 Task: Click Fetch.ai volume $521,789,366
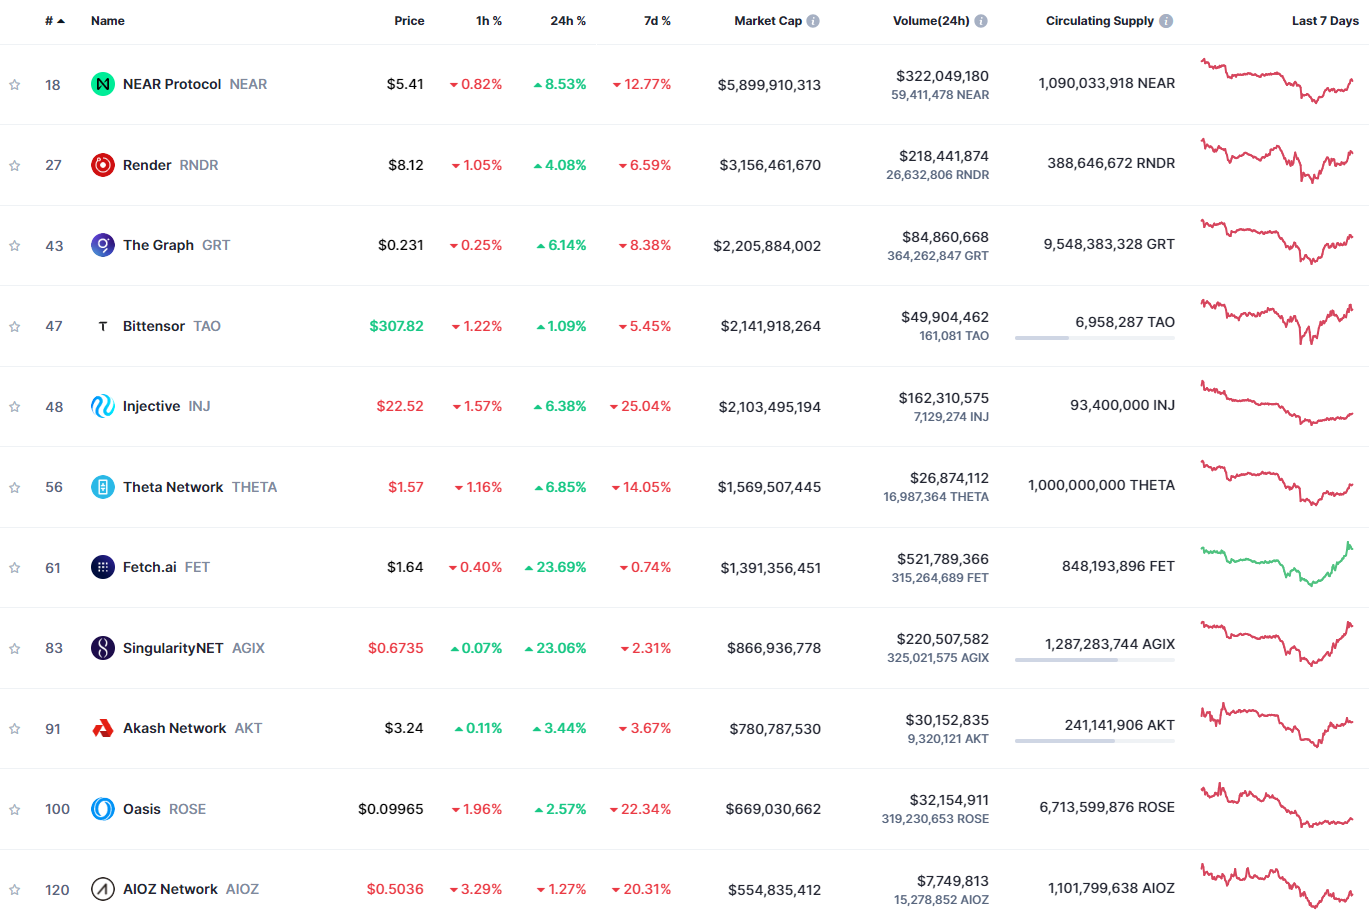(x=943, y=559)
